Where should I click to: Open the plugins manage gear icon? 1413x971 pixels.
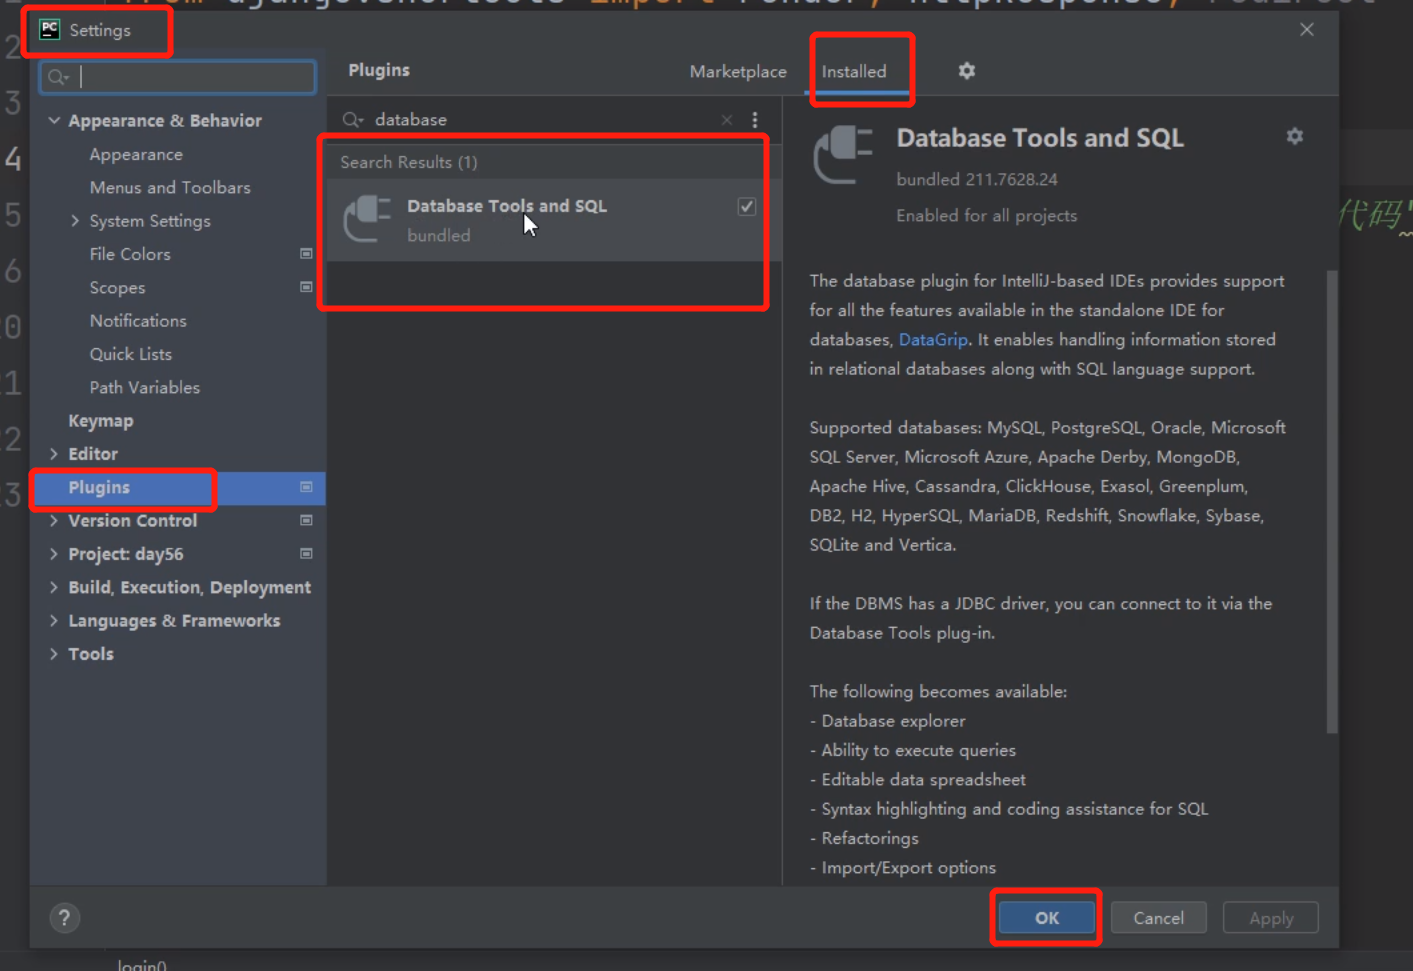tap(966, 71)
